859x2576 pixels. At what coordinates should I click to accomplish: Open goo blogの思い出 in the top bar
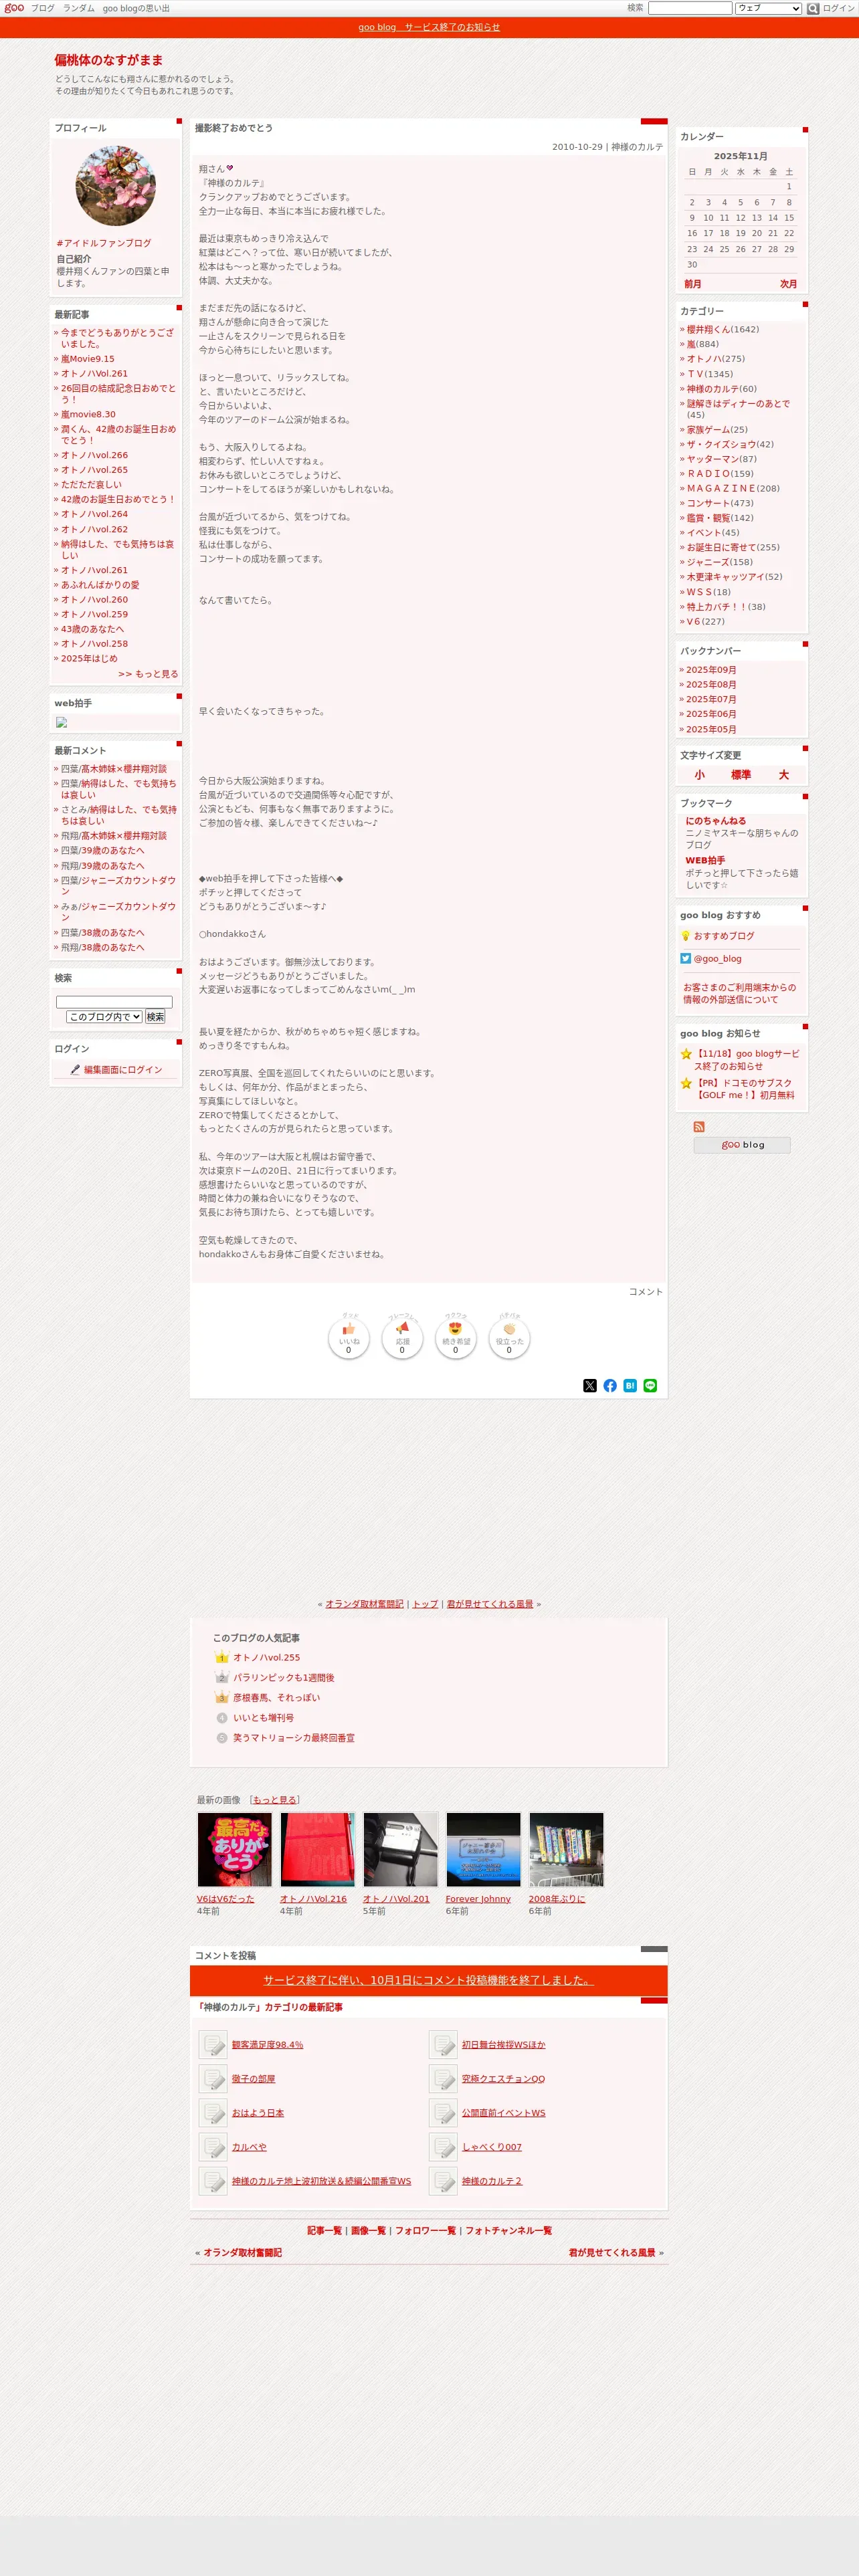tap(136, 8)
